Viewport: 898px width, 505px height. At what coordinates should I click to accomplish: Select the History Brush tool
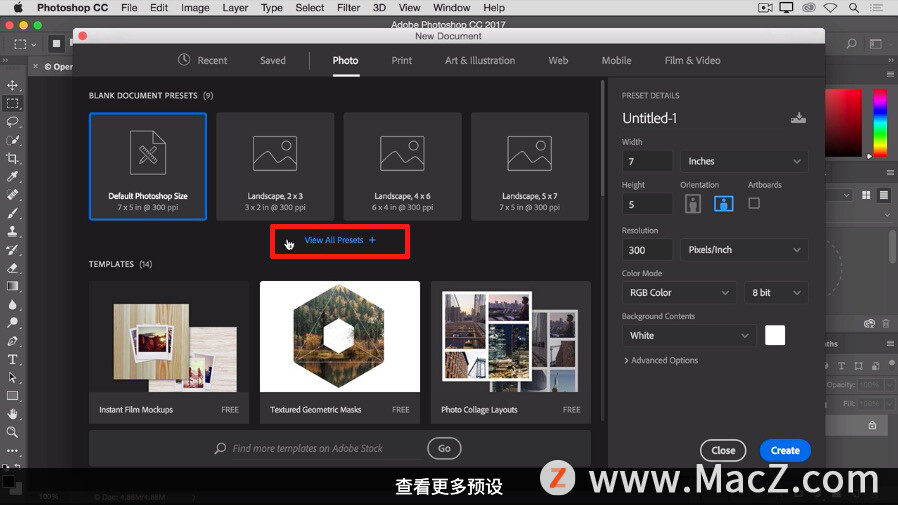(12, 250)
